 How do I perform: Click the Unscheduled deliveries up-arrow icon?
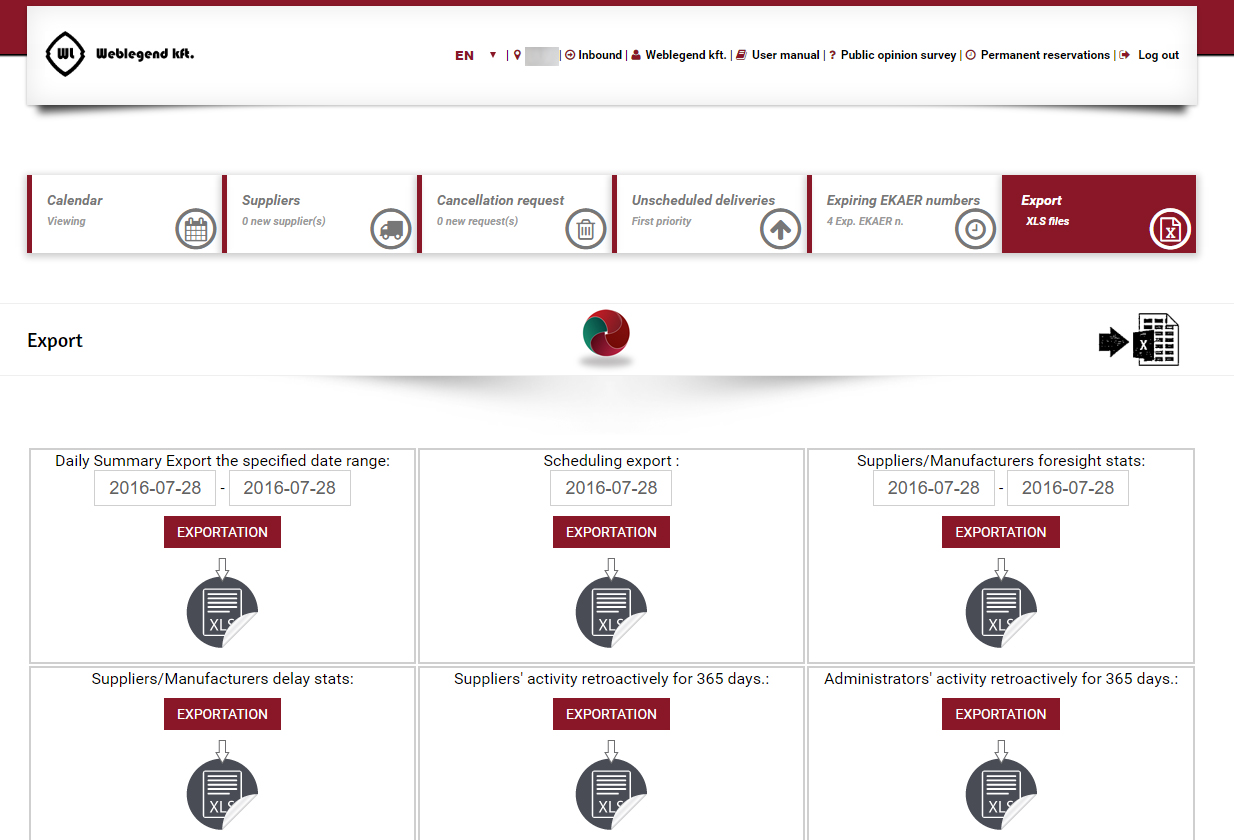coord(780,230)
